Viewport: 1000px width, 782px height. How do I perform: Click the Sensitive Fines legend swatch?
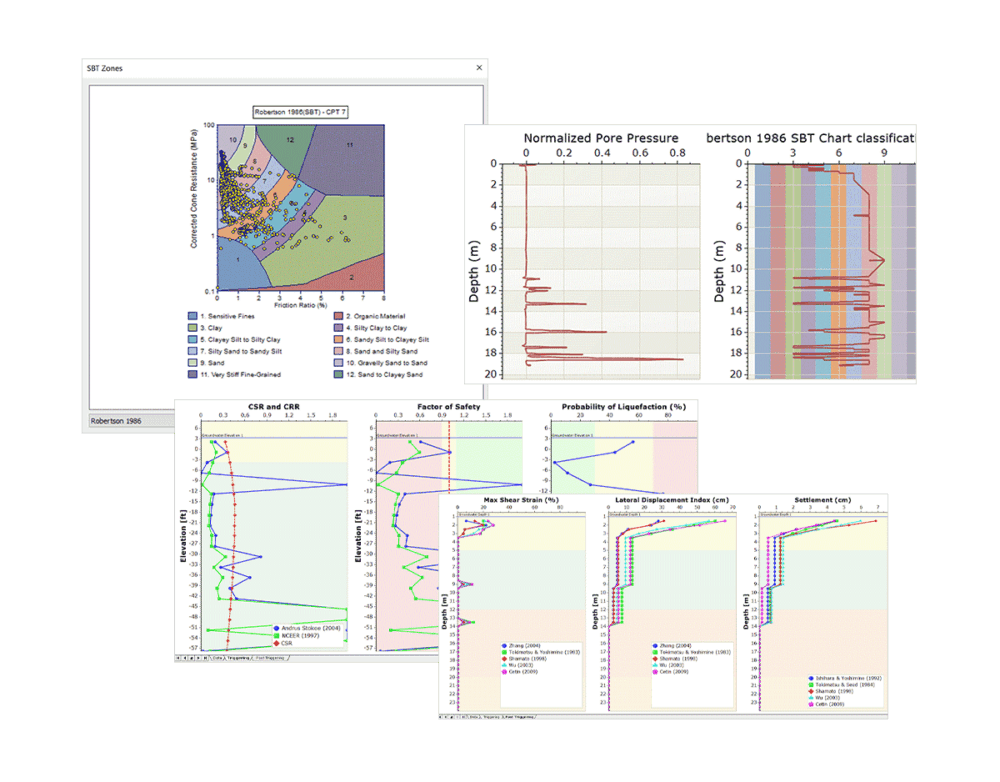coord(192,315)
